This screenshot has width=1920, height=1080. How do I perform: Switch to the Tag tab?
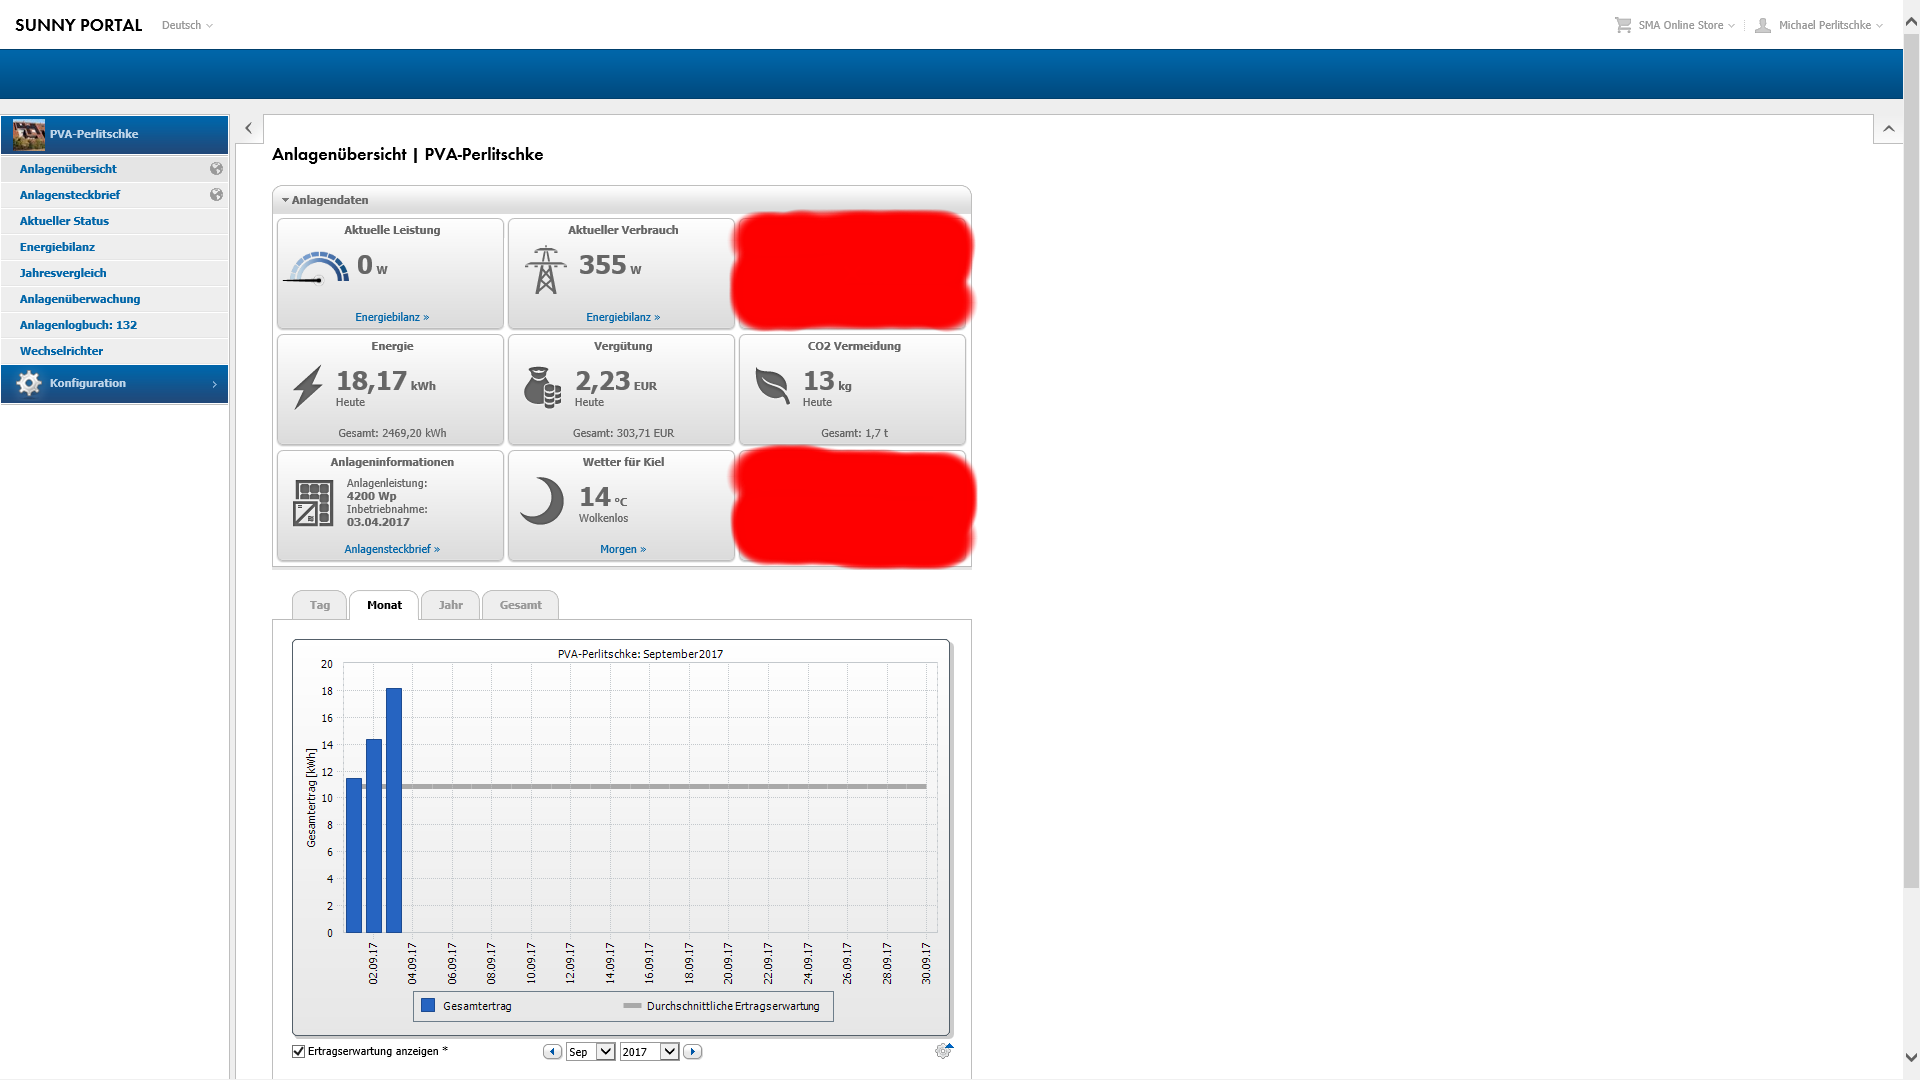click(319, 605)
